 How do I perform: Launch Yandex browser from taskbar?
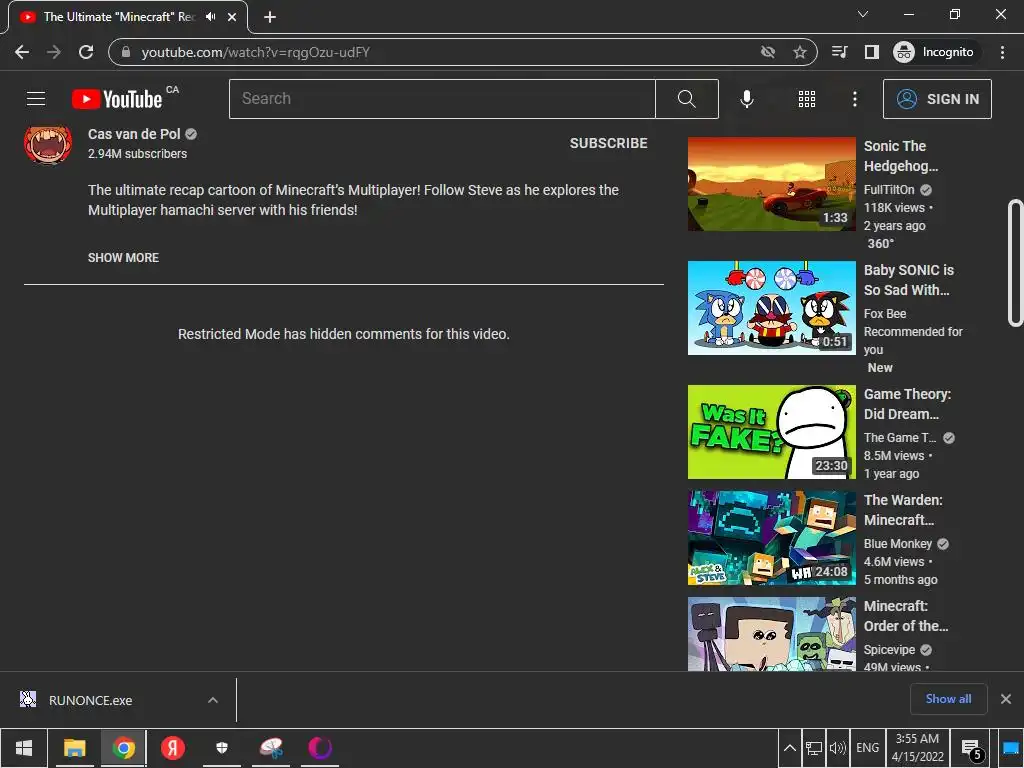(173, 748)
